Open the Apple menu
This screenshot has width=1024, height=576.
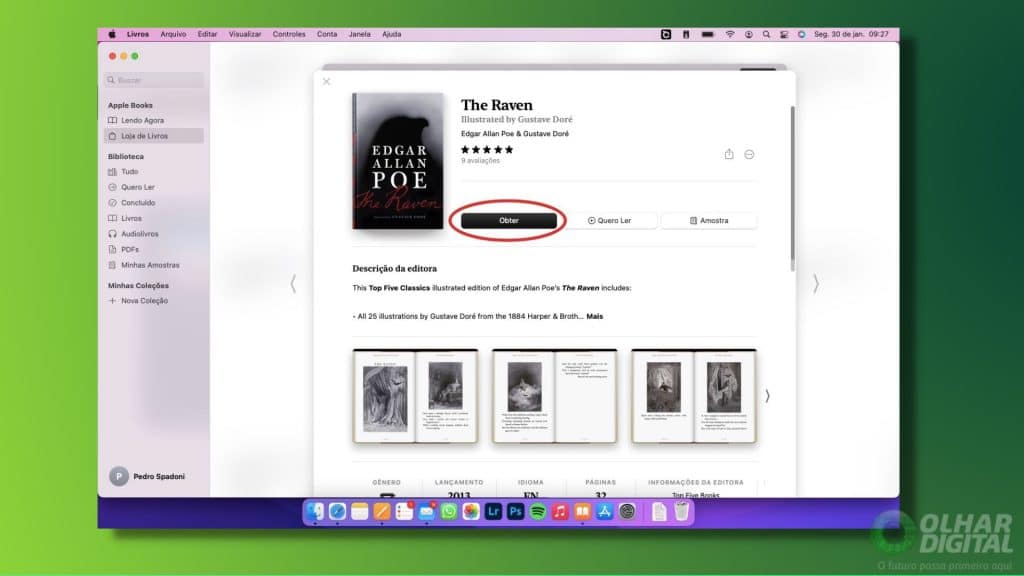point(112,34)
